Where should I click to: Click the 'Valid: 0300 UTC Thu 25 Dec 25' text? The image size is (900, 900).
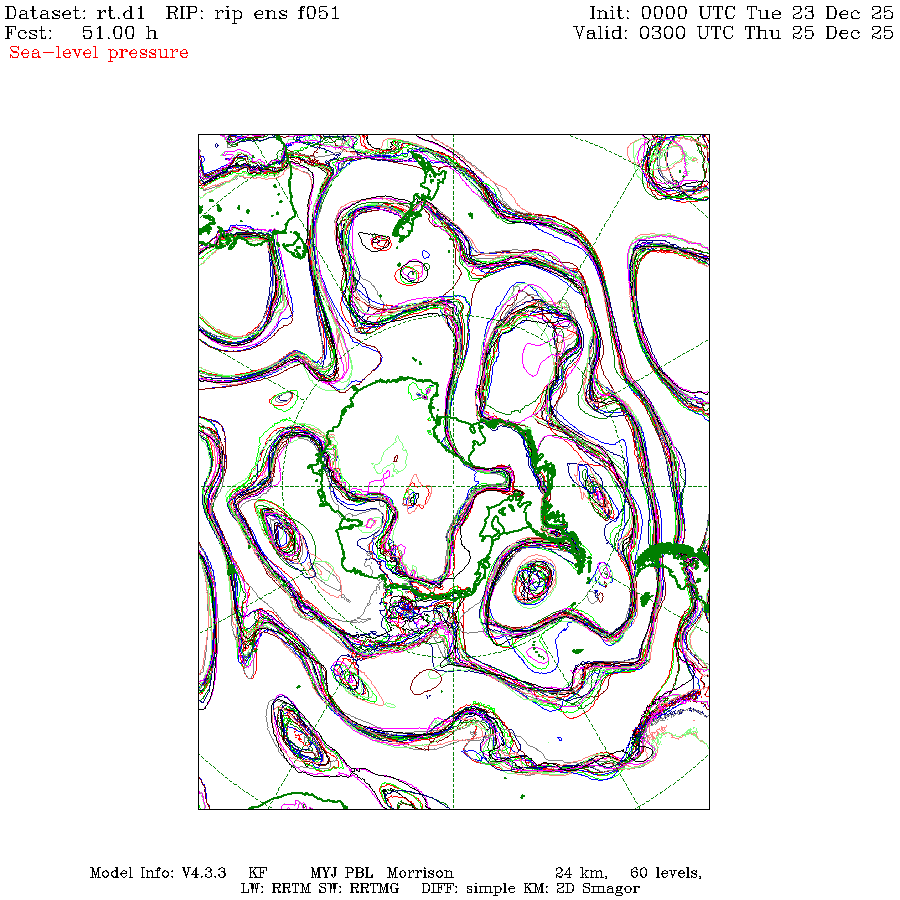734,33
